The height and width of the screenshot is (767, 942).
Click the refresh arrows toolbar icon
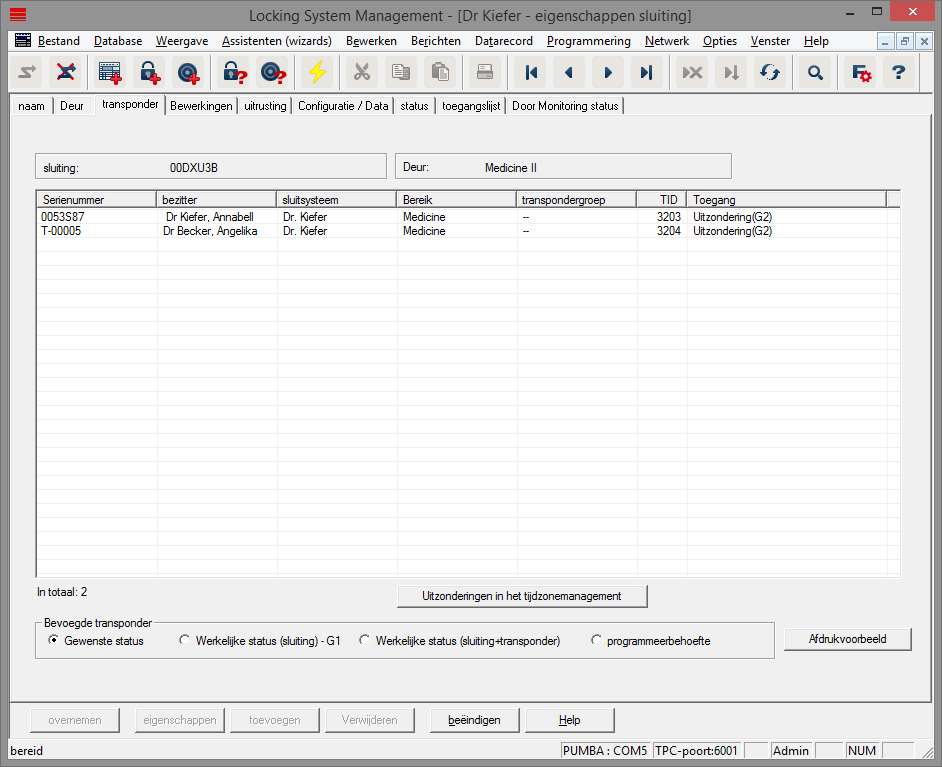pyautogui.click(x=769, y=72)
